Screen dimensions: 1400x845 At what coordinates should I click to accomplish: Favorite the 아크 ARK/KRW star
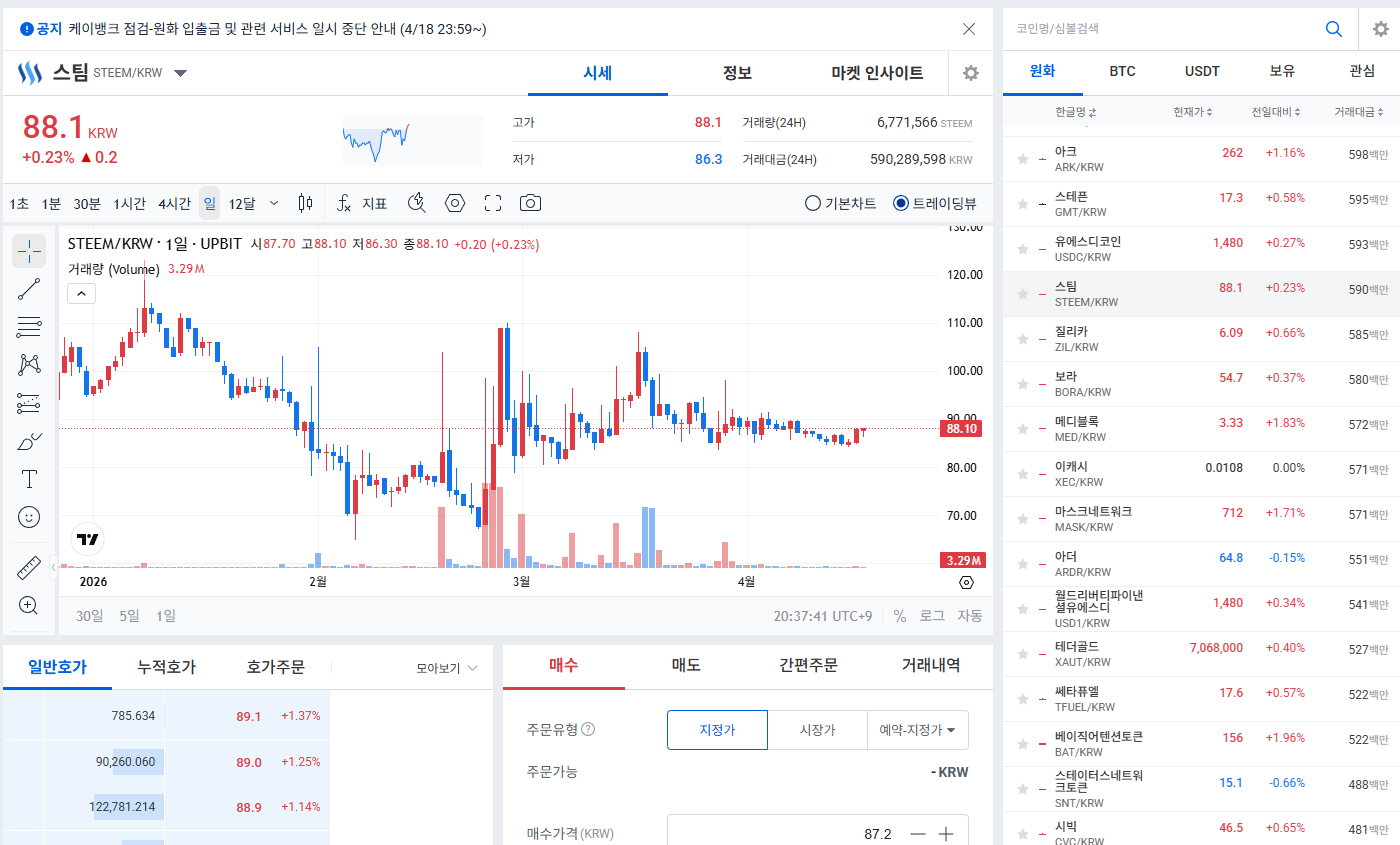(1022, 159)
